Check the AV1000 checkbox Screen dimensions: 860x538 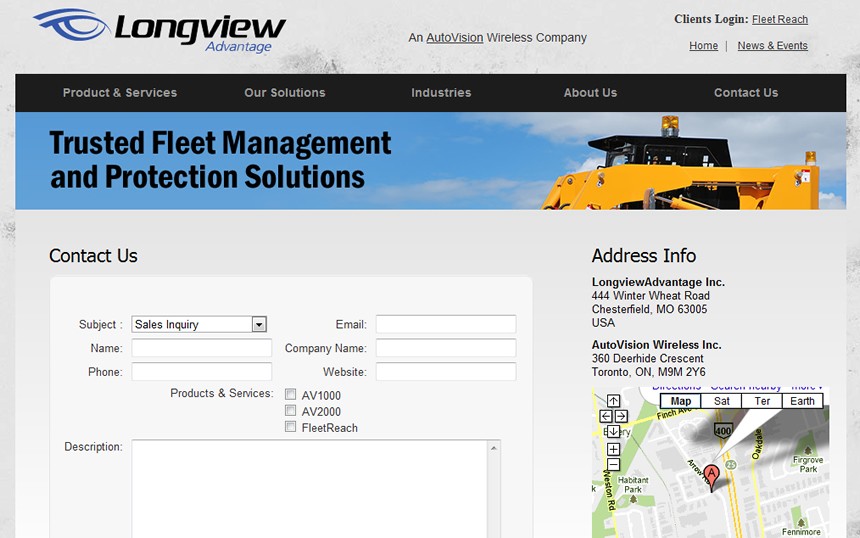coord(291,394)
